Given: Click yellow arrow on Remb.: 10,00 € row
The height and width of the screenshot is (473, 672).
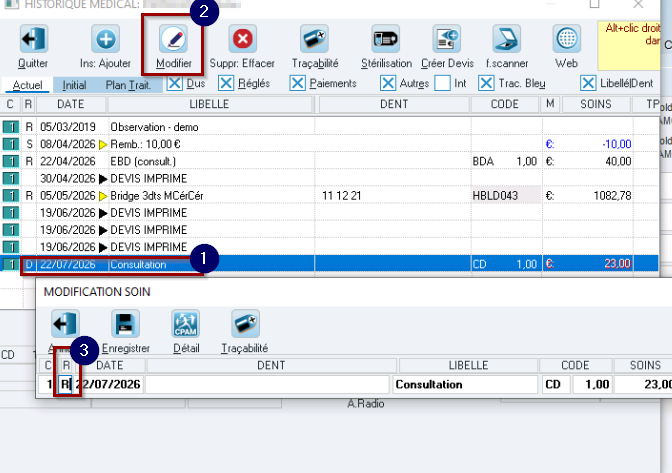Looking at the screenshot, I should [x=103, y=144].
